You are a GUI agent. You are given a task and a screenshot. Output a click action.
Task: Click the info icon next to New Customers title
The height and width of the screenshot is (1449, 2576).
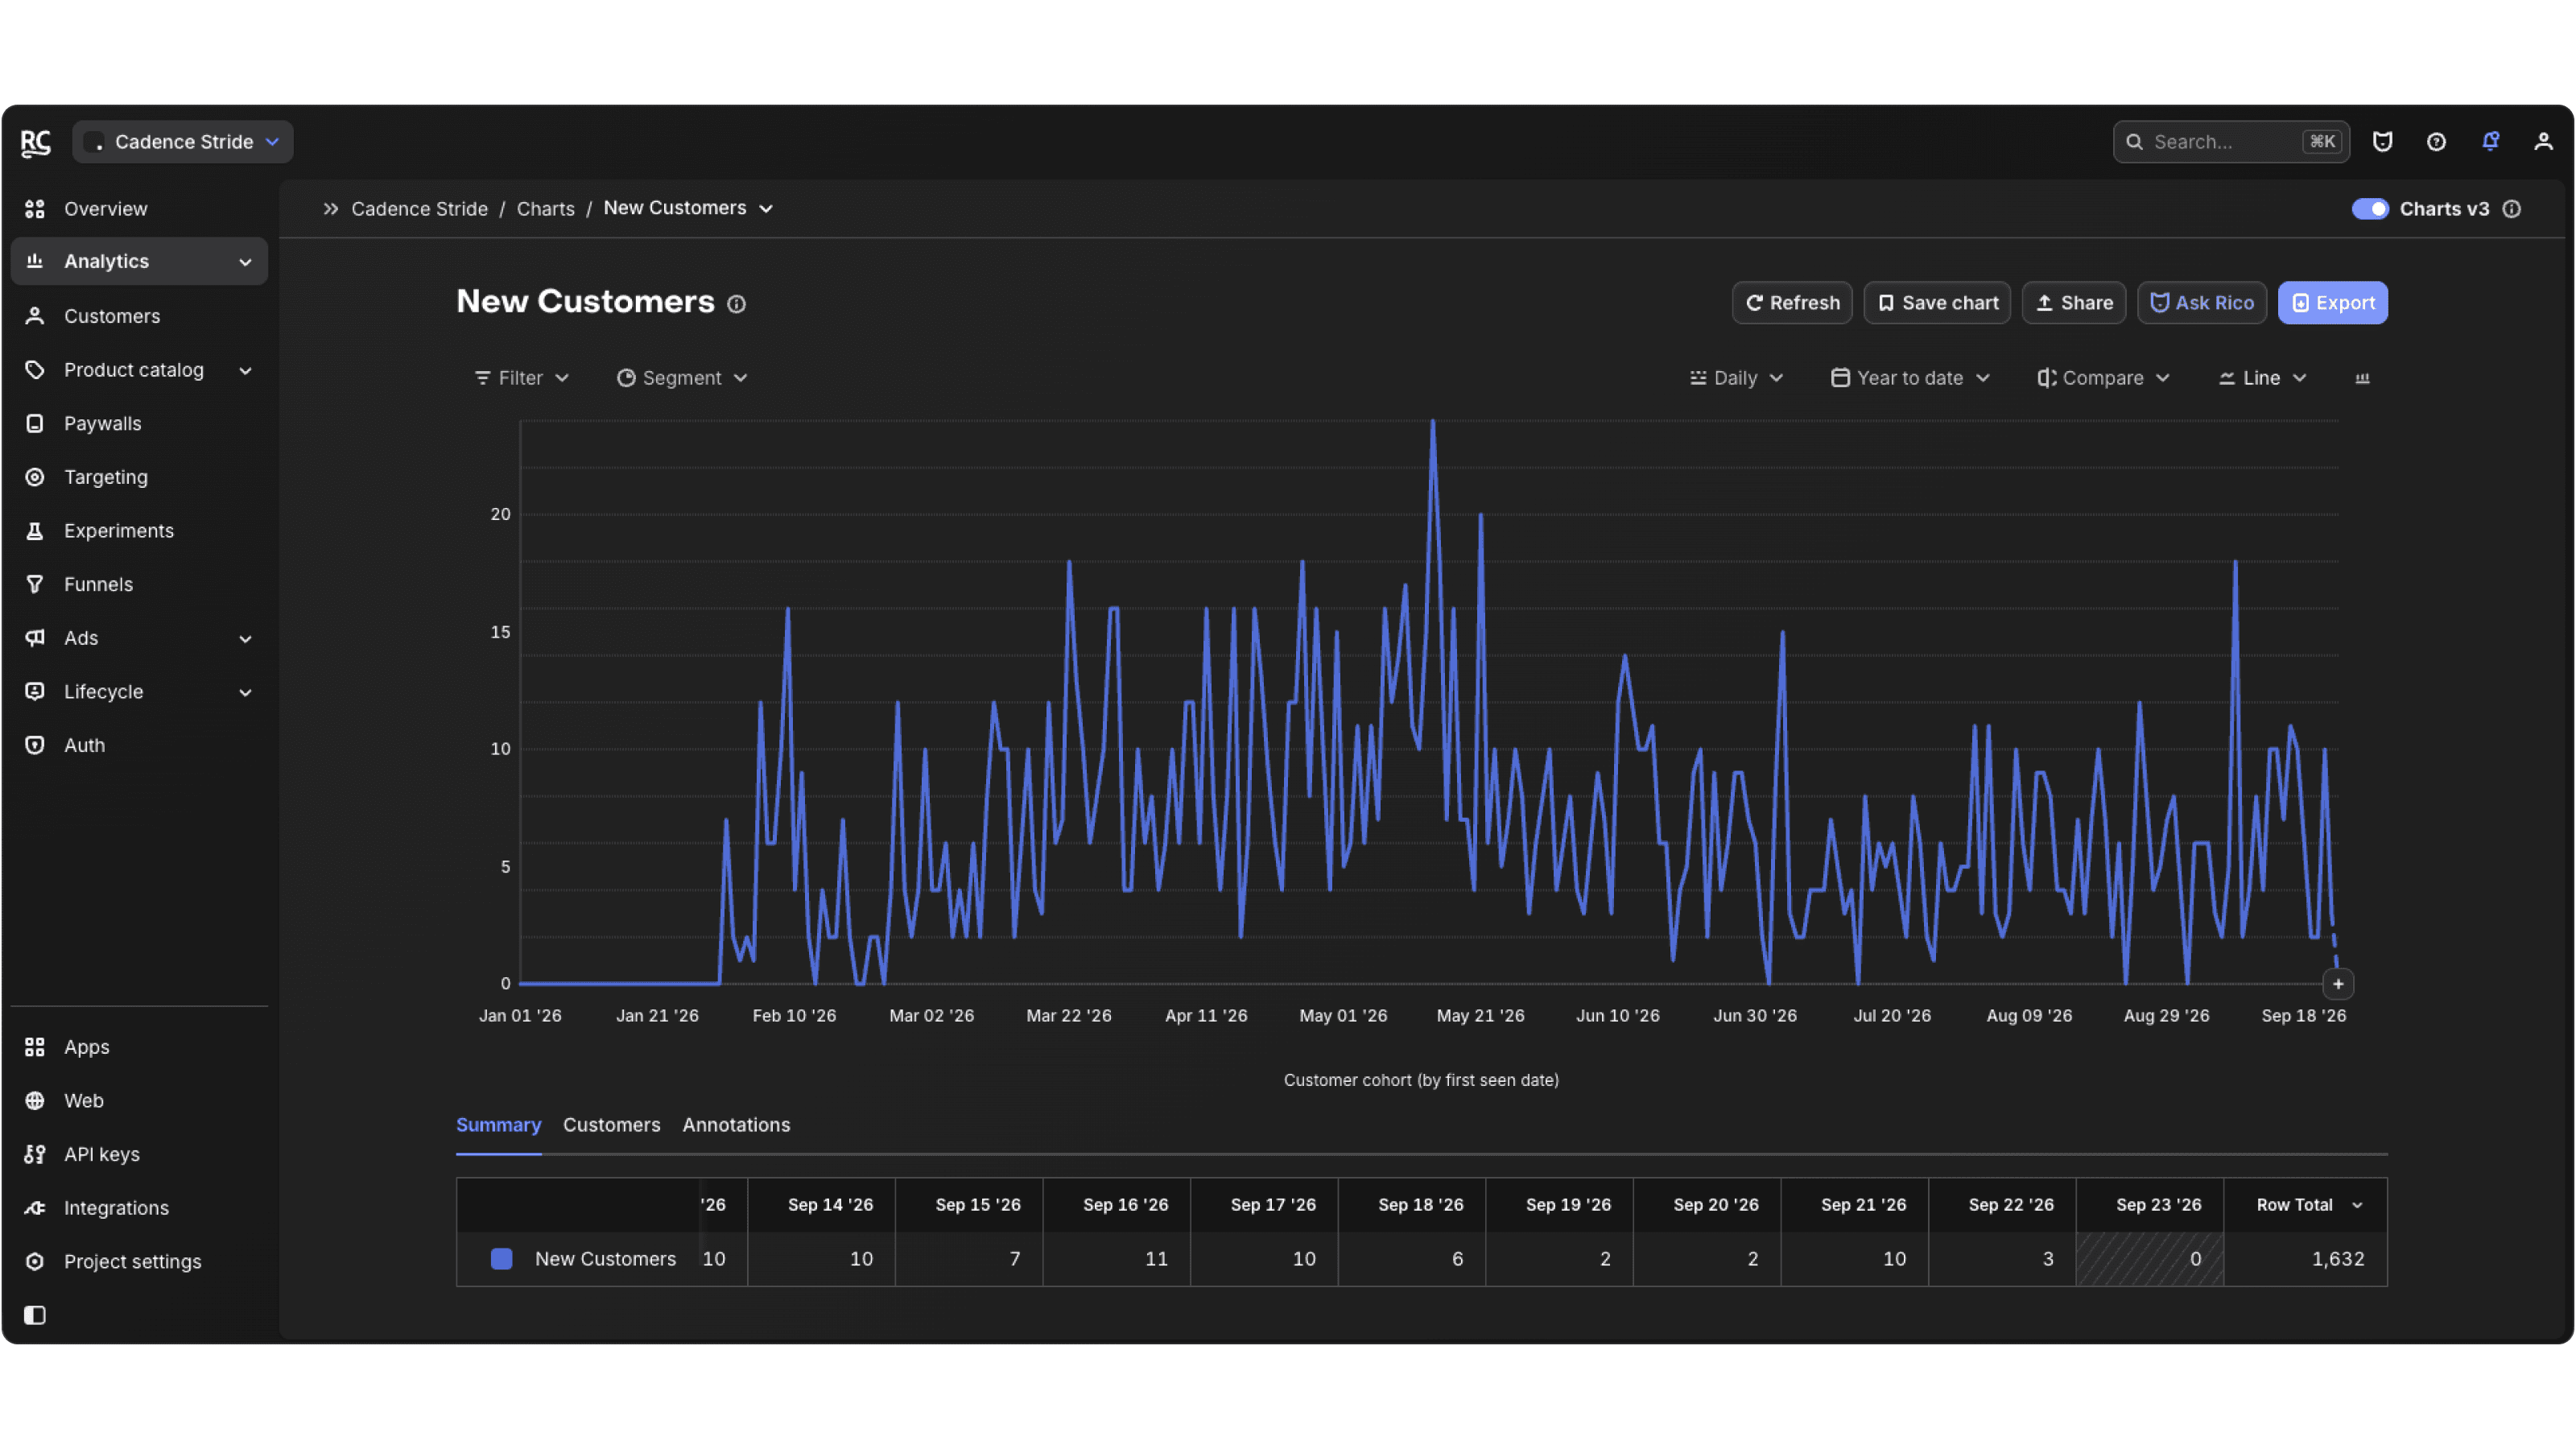pos(736,304)
